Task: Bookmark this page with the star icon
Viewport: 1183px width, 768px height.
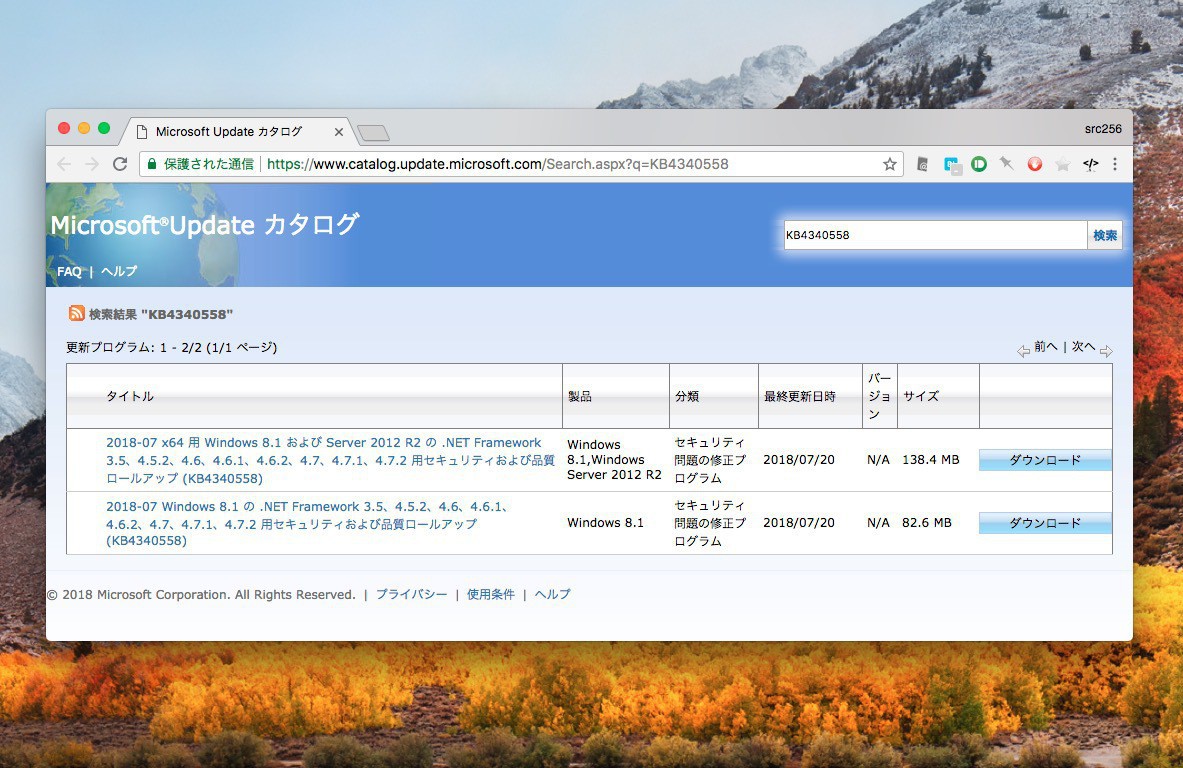Action: tap(890, 164)
